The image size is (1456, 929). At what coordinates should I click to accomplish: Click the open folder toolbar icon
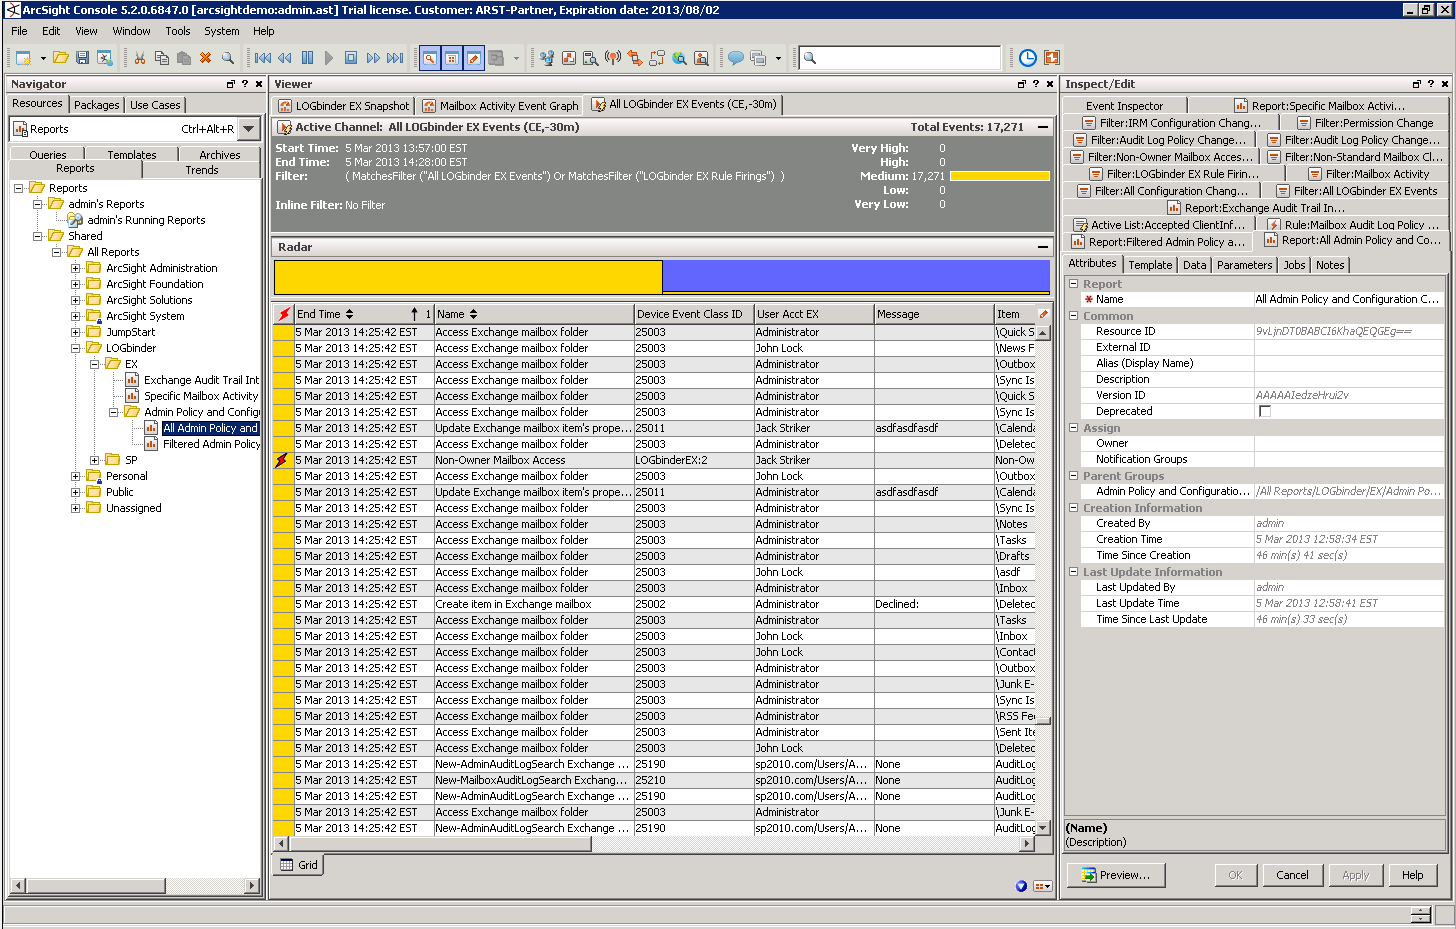(61, 58)
